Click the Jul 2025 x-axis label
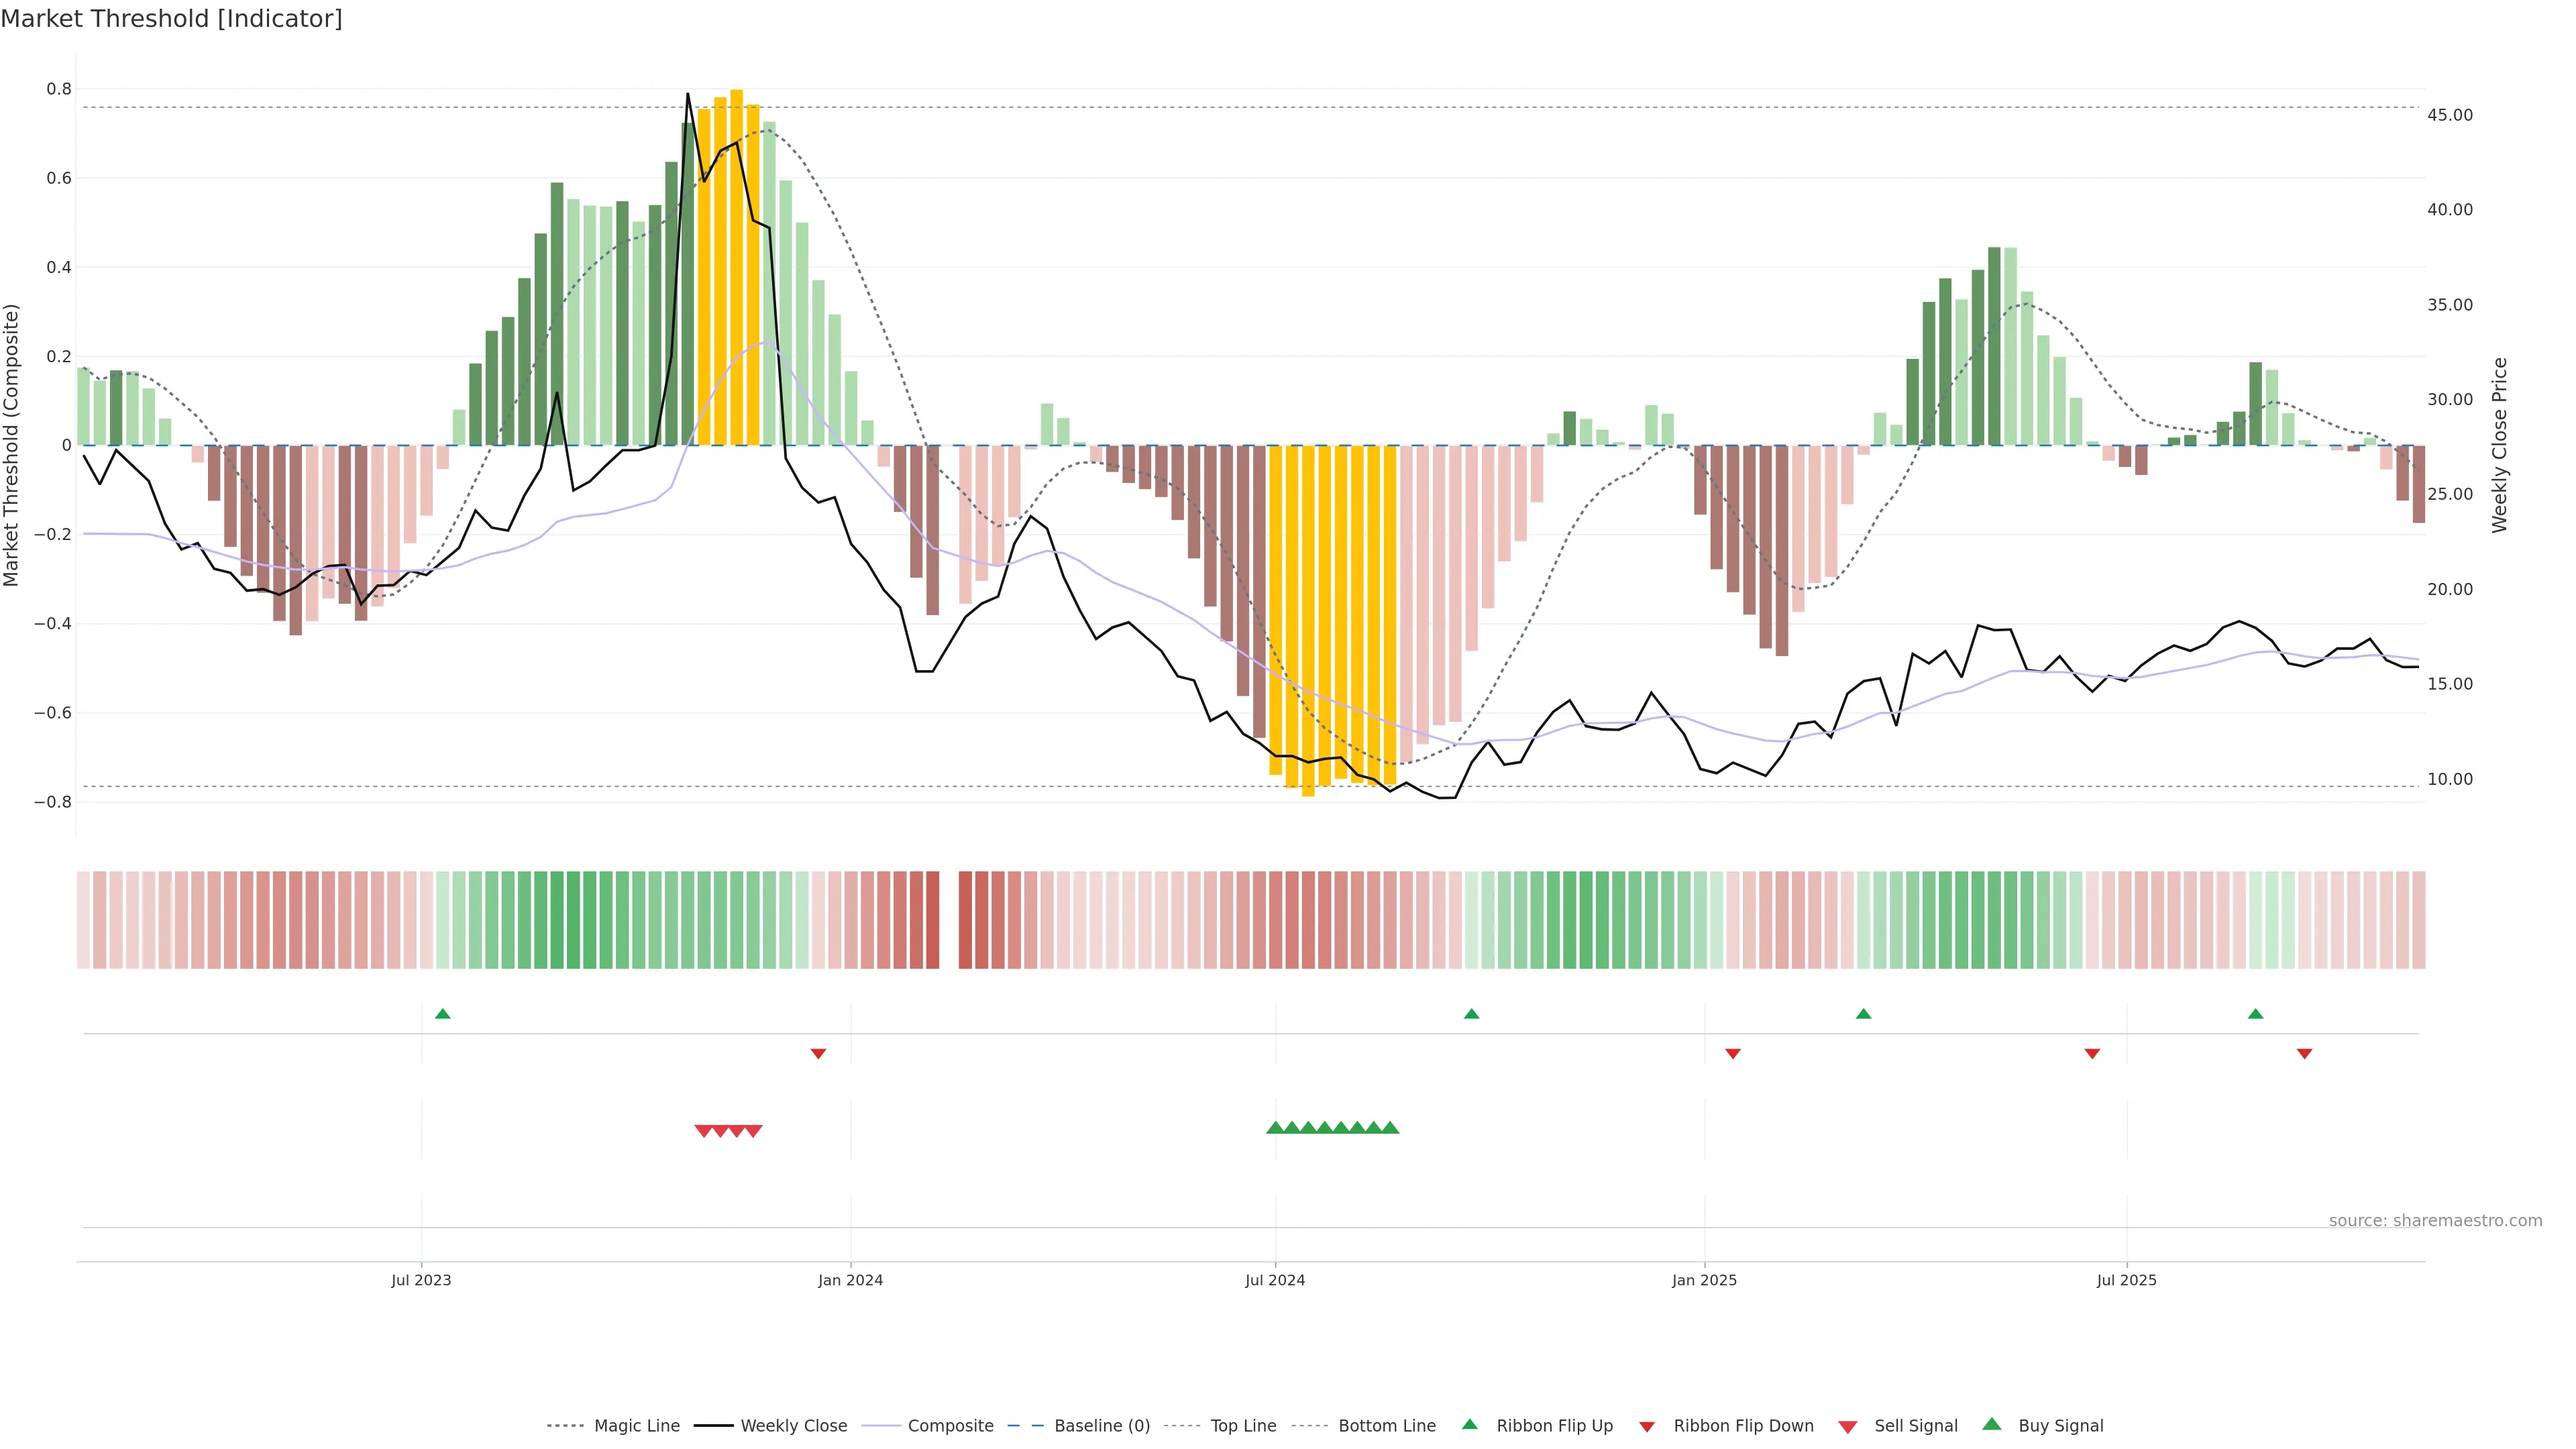This screenshot has height=1449, width=2576. (x=2126, y=1280)
